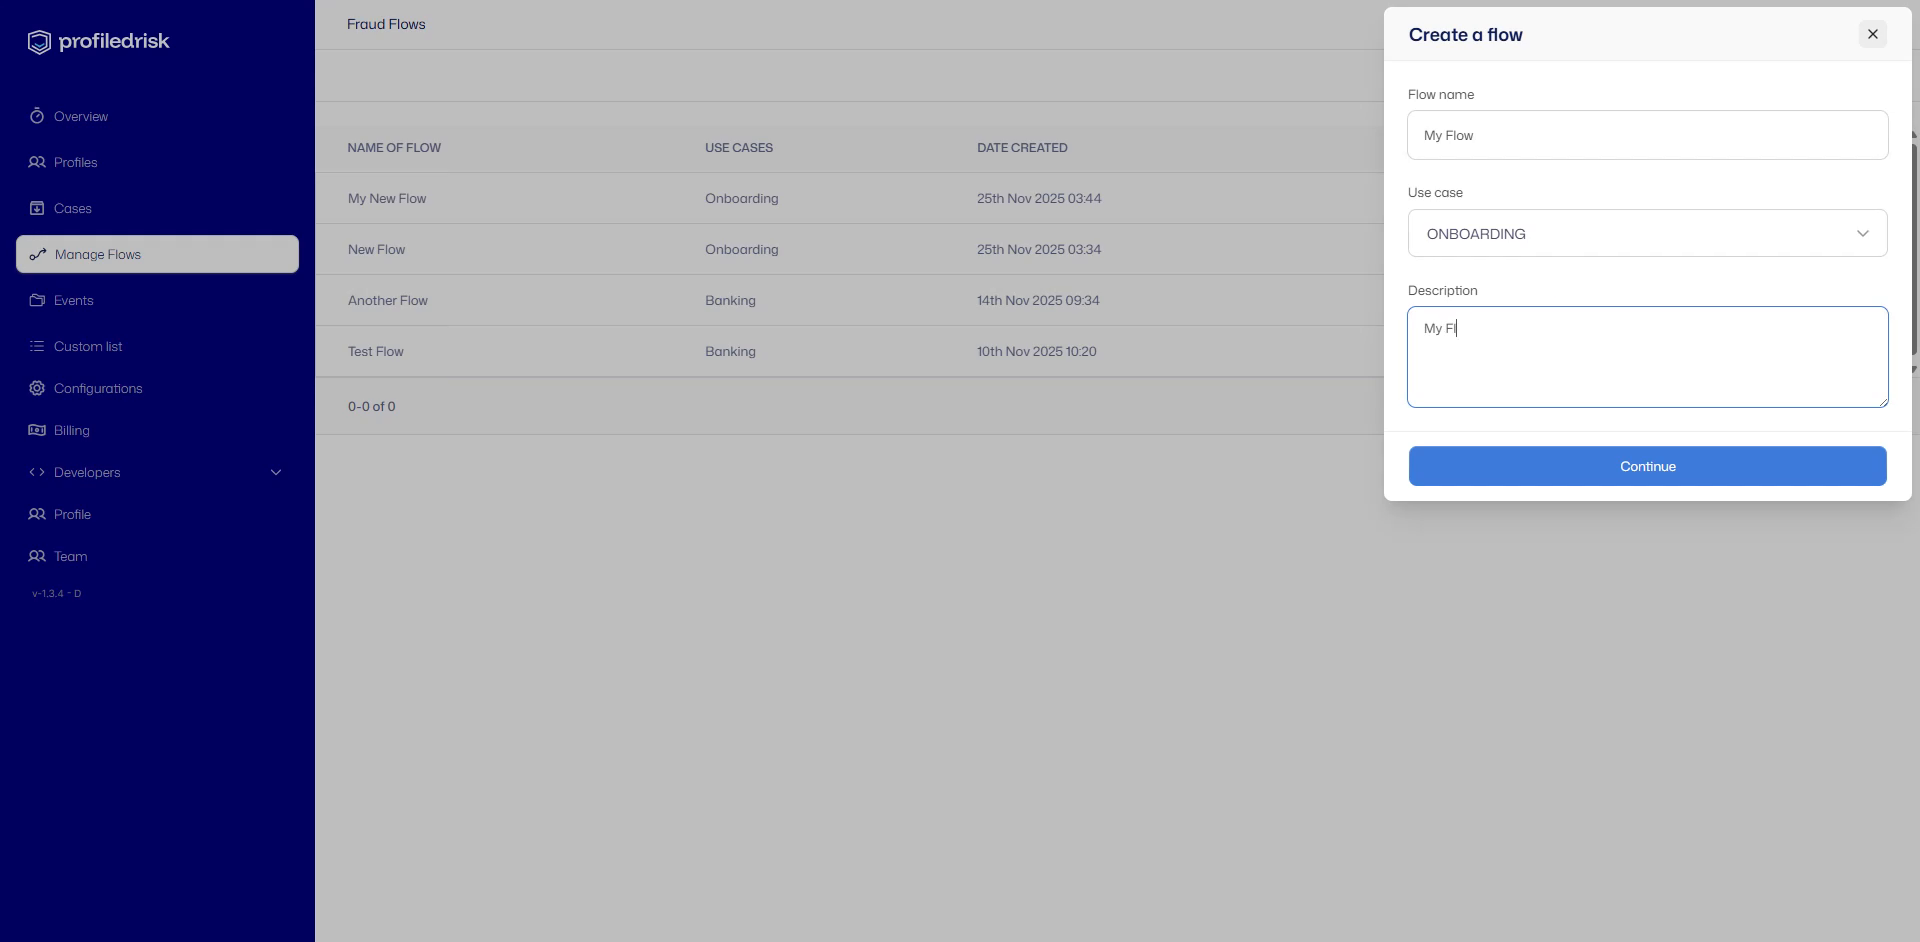
Task: Click the Manage Flows arrow icon
Action: (x=38, y=254)
